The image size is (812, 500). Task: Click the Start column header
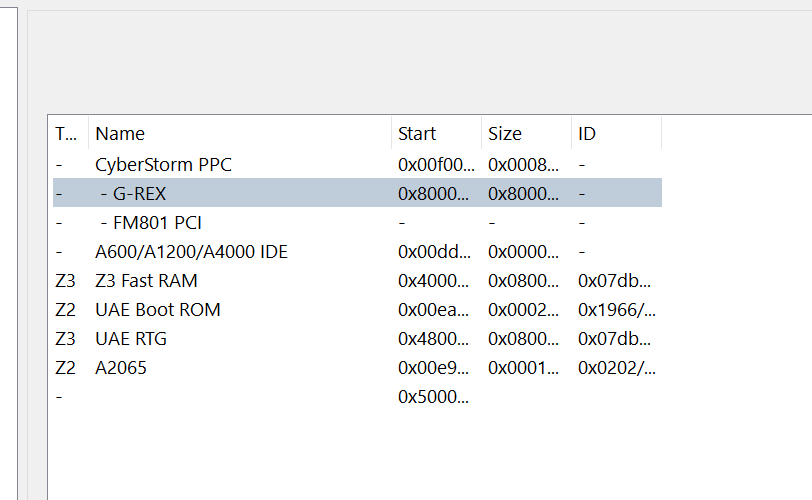tap(417, 133)
